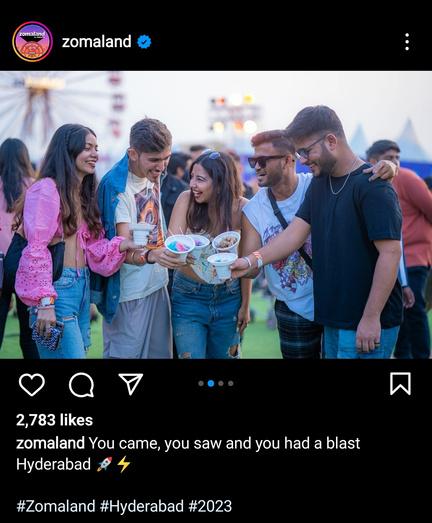View the 2,783 likes list
Viewport: 432px width, 523px height.
(x=54, y=420)
